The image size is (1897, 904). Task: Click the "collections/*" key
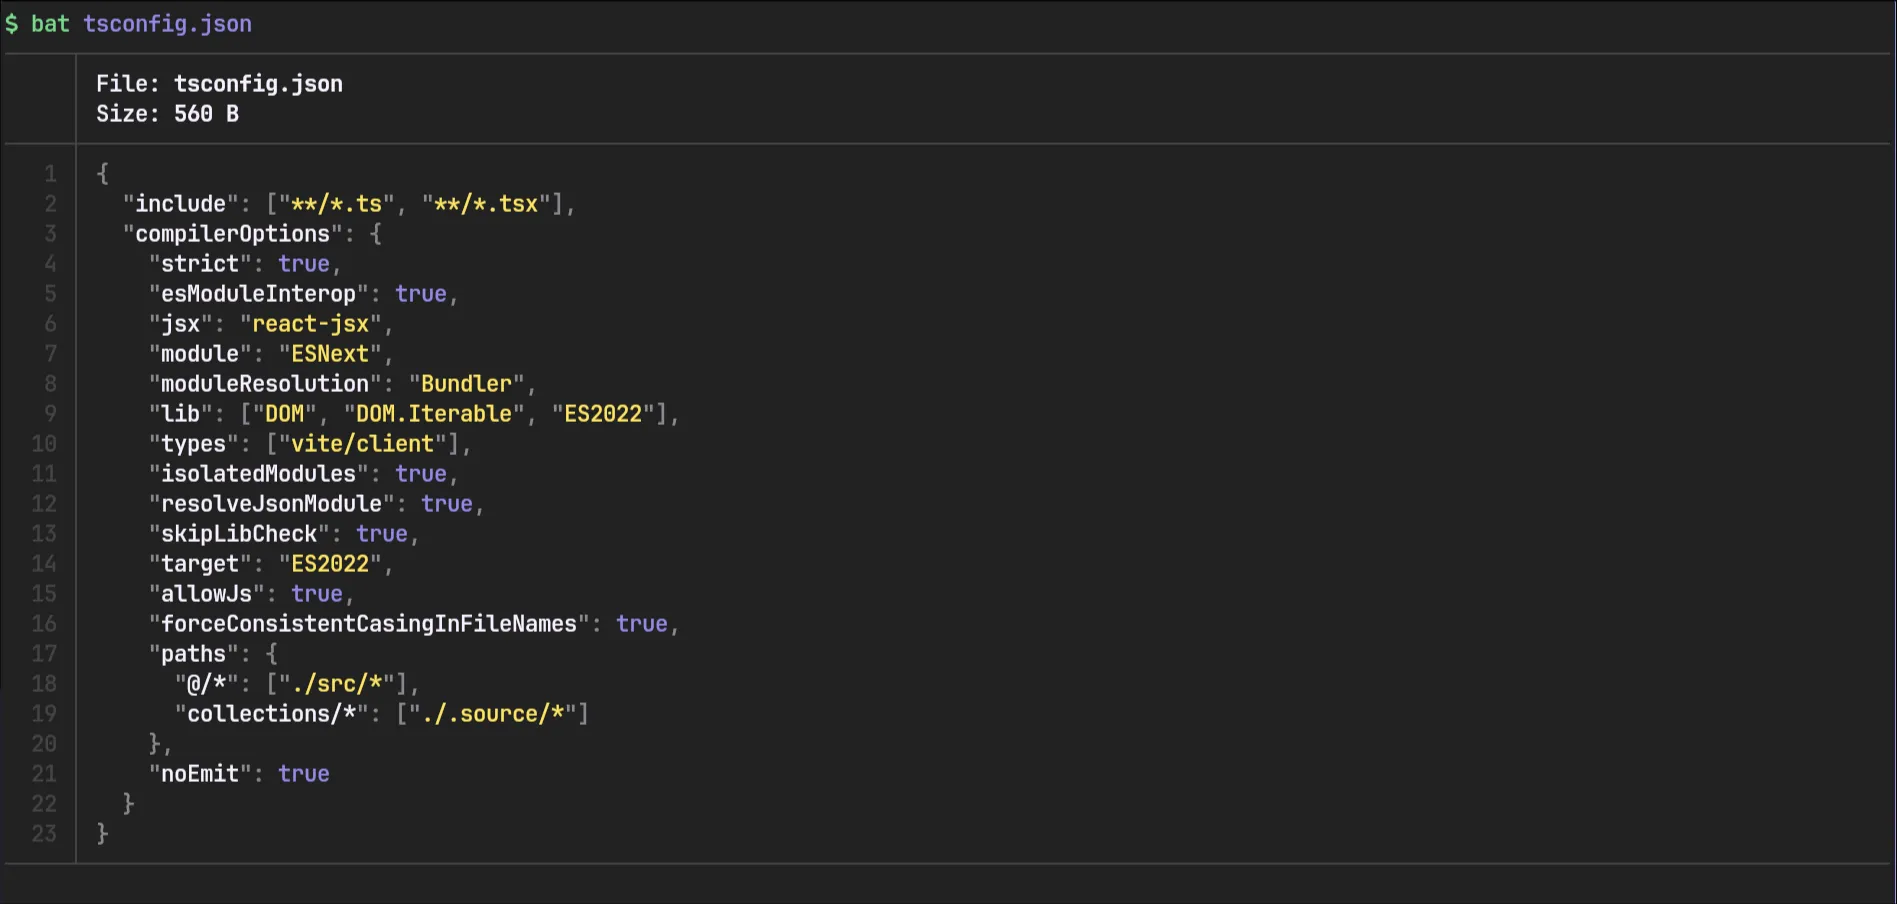[x=271, y=714]
